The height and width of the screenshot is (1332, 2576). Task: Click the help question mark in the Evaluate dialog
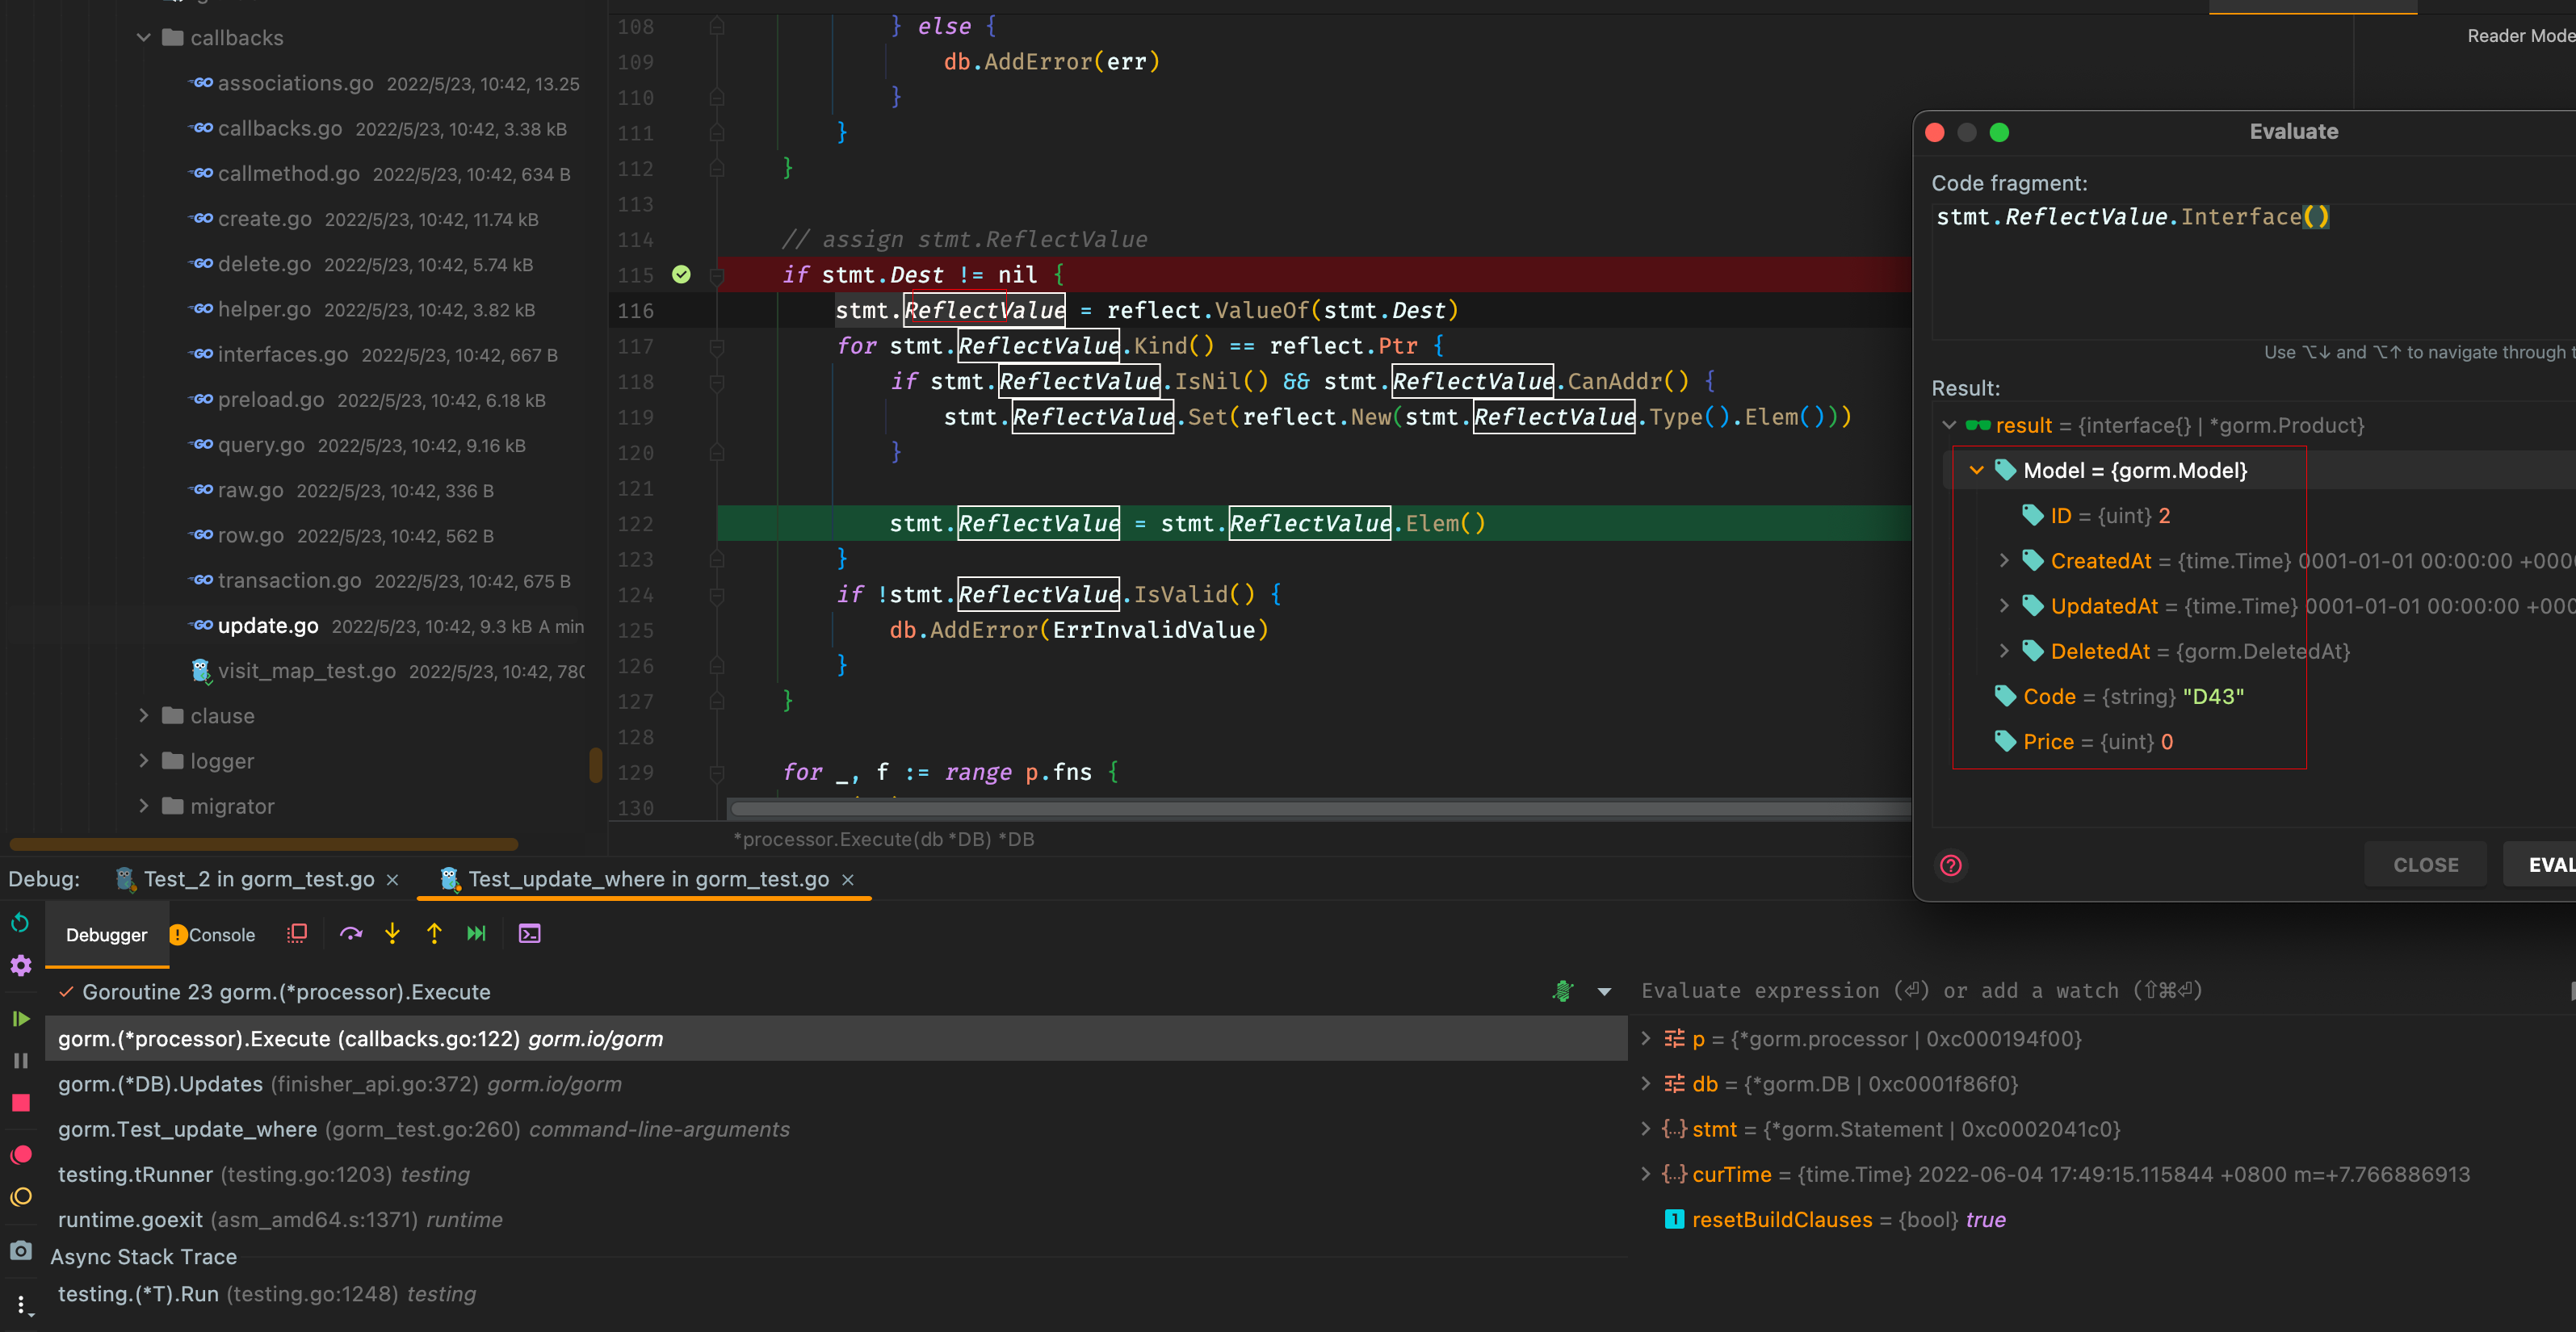pyautogui.click(x=1950, y=865)
